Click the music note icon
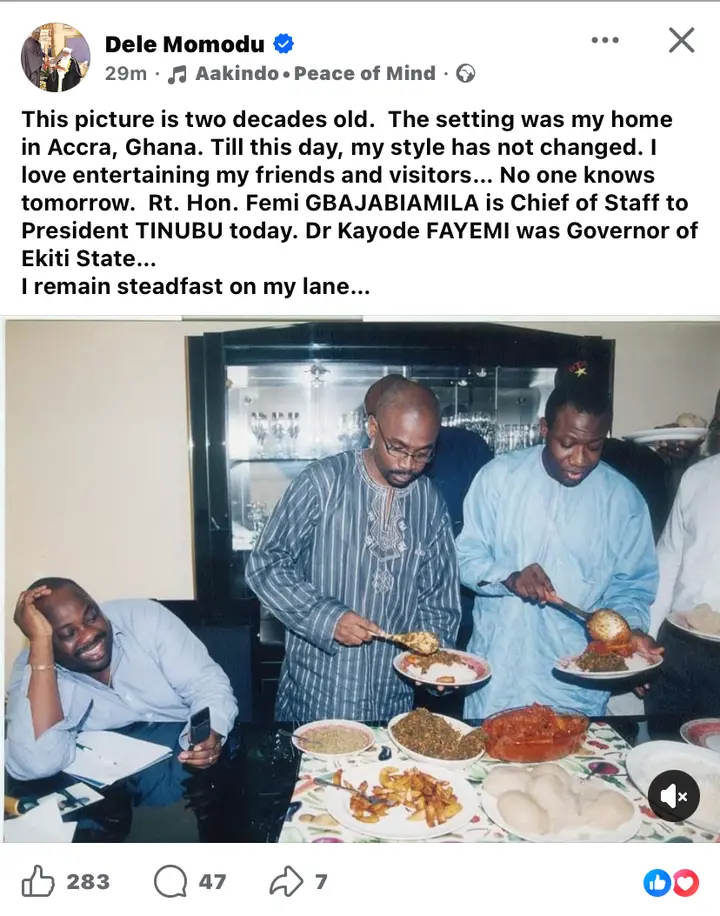 176,74
